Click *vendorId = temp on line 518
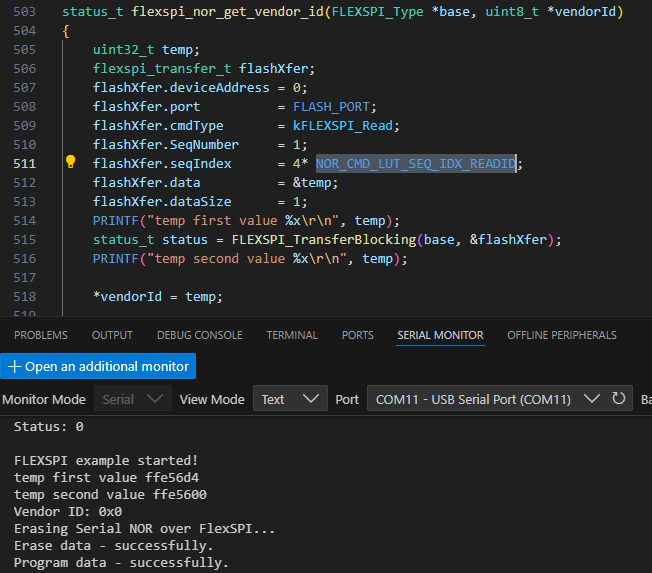This screenshot has width=652, height=573. pos(158,297)
